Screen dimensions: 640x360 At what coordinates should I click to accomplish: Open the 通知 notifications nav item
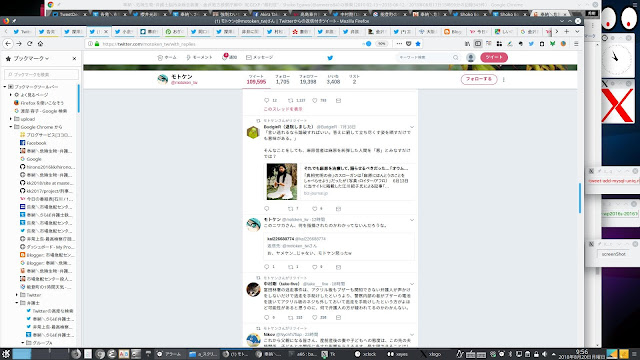click(229, 58)
